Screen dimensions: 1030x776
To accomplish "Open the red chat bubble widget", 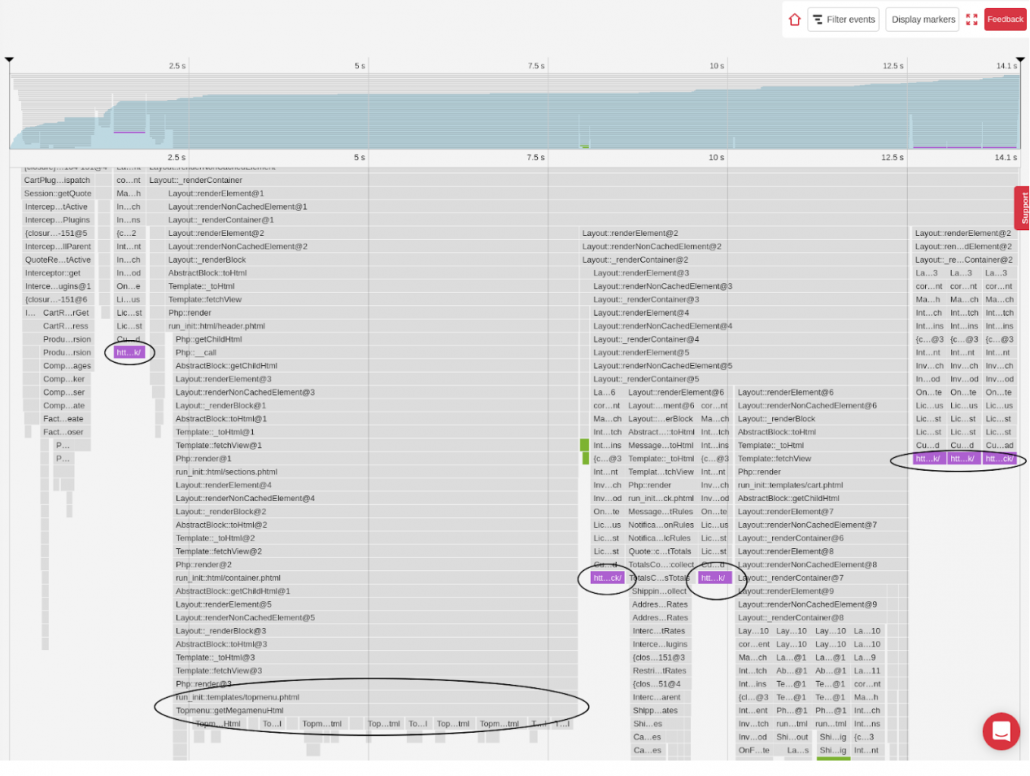I will (1001, 731).
